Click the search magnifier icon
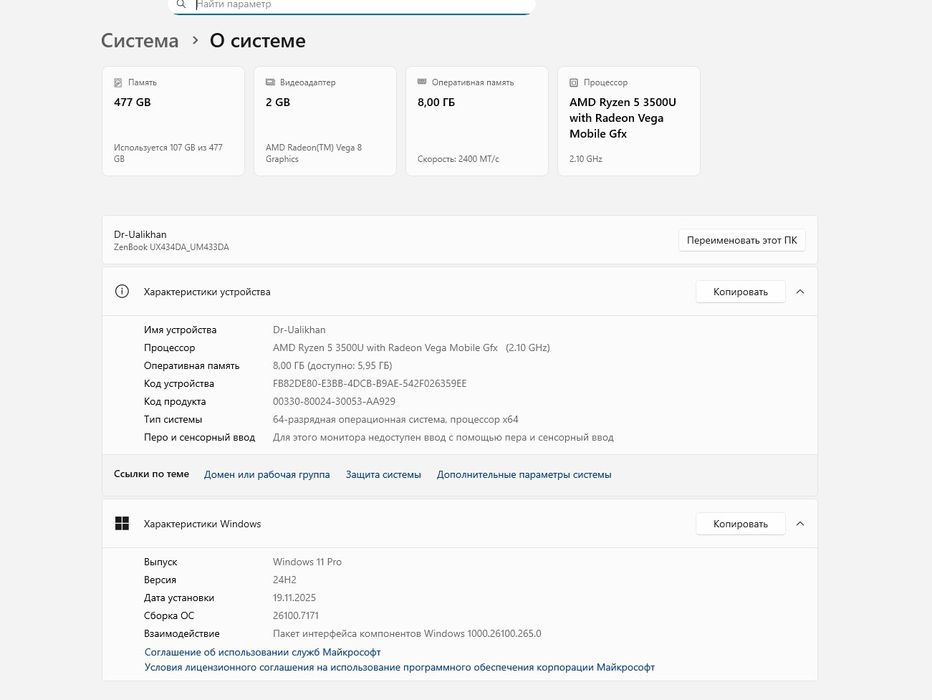This screenshot has width=932, height=700. click(181, 4)
